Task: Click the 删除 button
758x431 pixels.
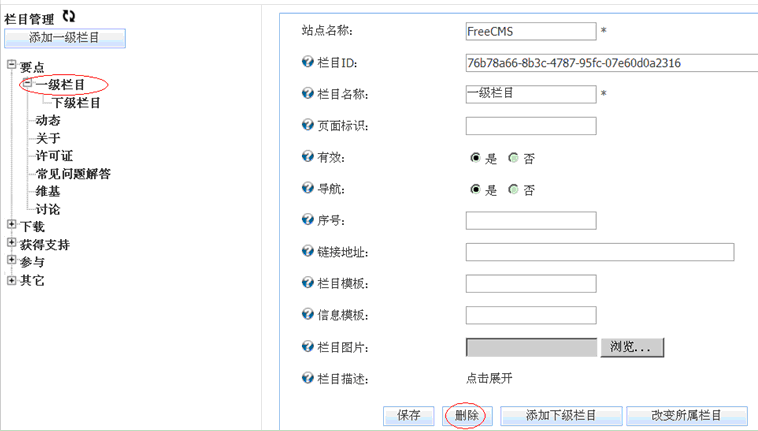Action: point(467,416)
